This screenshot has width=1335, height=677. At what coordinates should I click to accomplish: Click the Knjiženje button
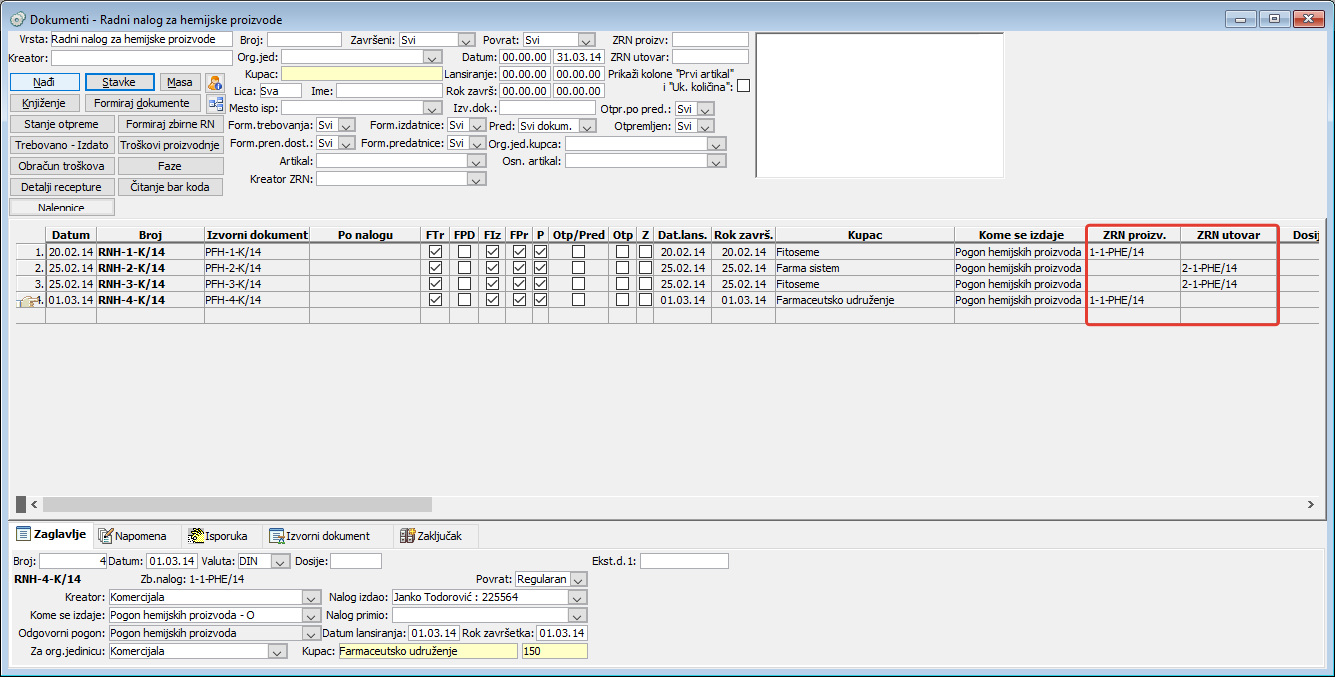tap(44, 103)
